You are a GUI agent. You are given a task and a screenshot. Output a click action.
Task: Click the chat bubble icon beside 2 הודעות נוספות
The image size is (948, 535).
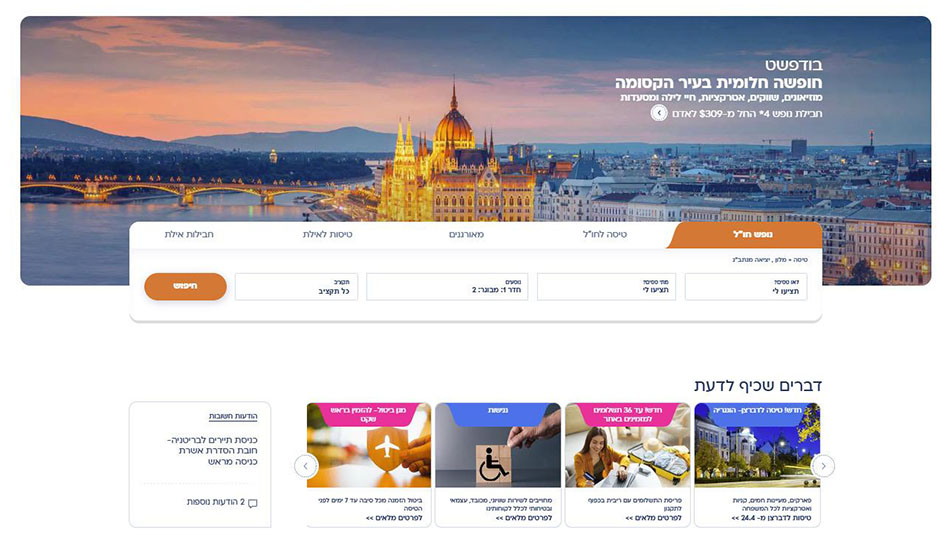253,503
